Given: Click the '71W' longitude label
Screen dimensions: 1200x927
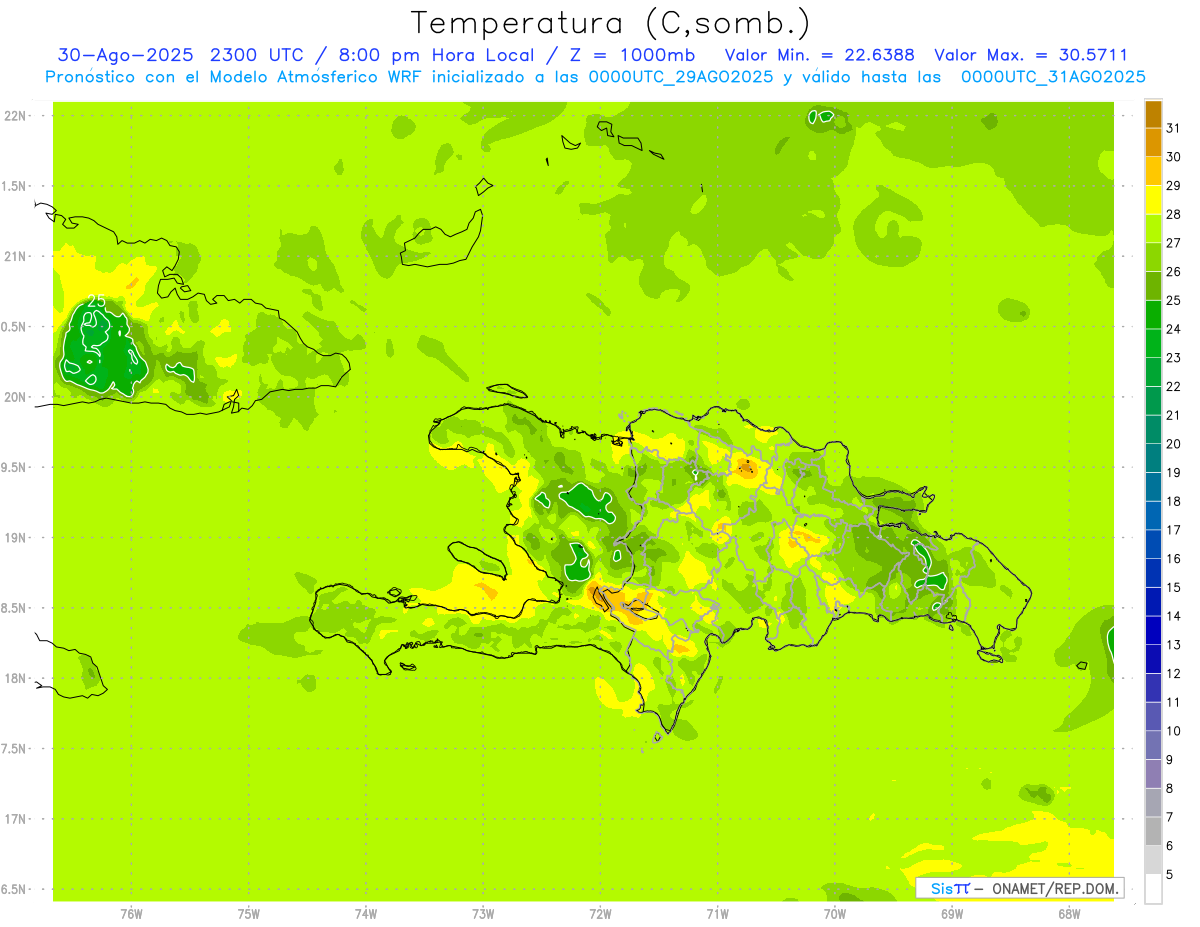Looking at the screenshot, I should 717,913.
